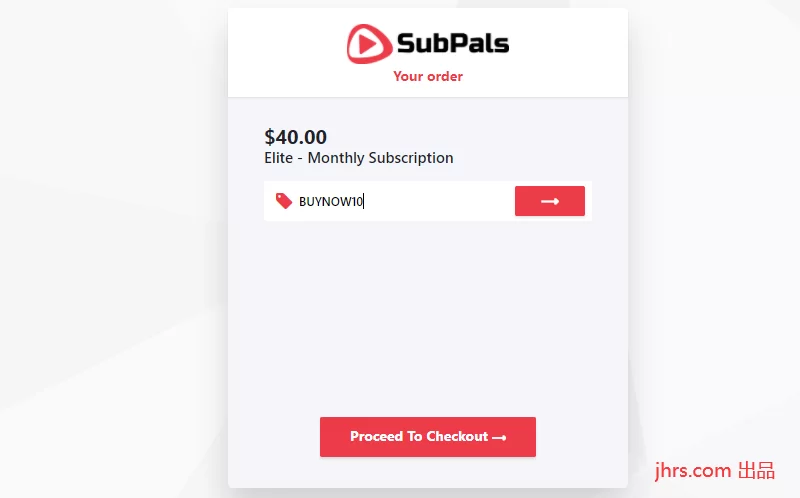Select the "Your order" heading
The height and width of the screenshot is (498, 800).
428,76
